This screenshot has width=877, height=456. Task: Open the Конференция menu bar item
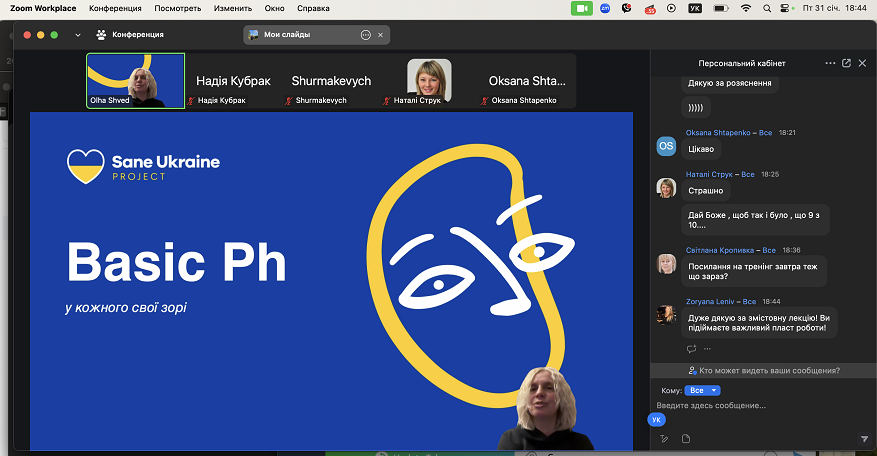pos(115,8)
